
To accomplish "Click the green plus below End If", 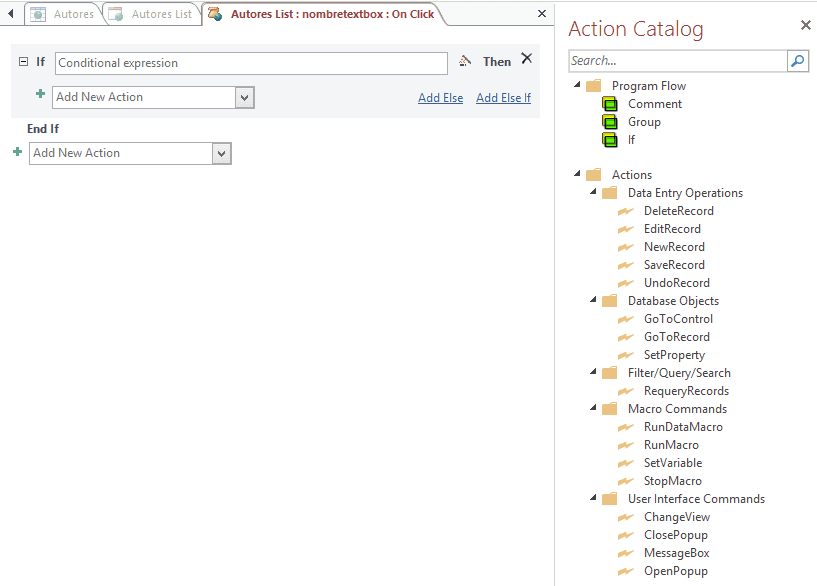I will 17,152.
